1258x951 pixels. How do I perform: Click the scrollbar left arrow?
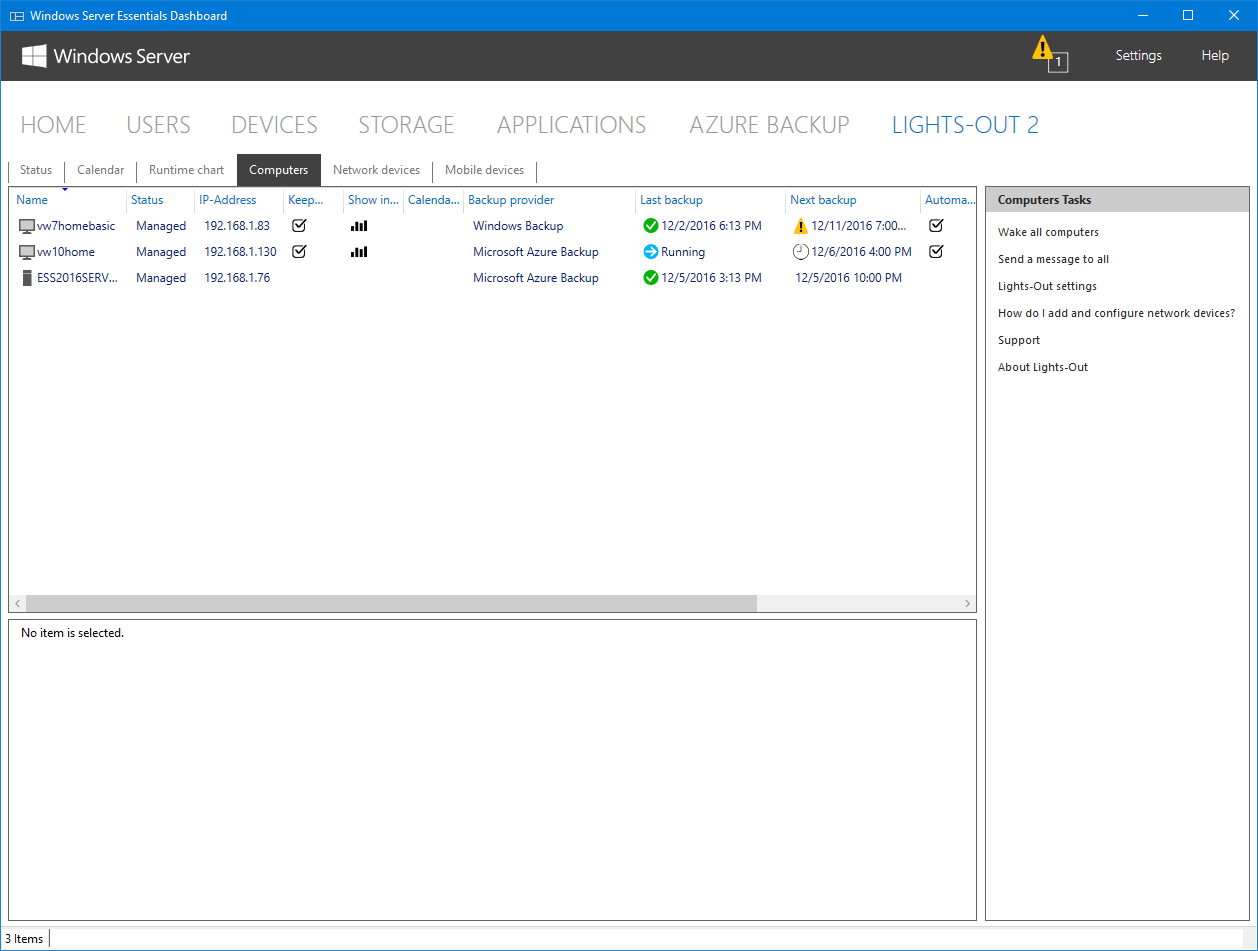tap(17, 604)
